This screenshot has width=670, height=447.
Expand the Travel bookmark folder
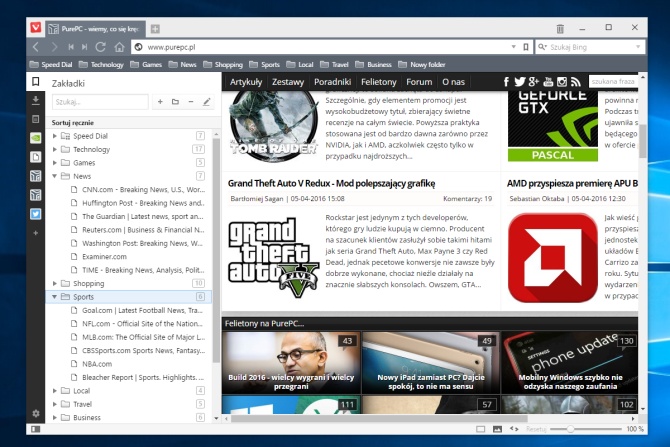tap(55, 404)
